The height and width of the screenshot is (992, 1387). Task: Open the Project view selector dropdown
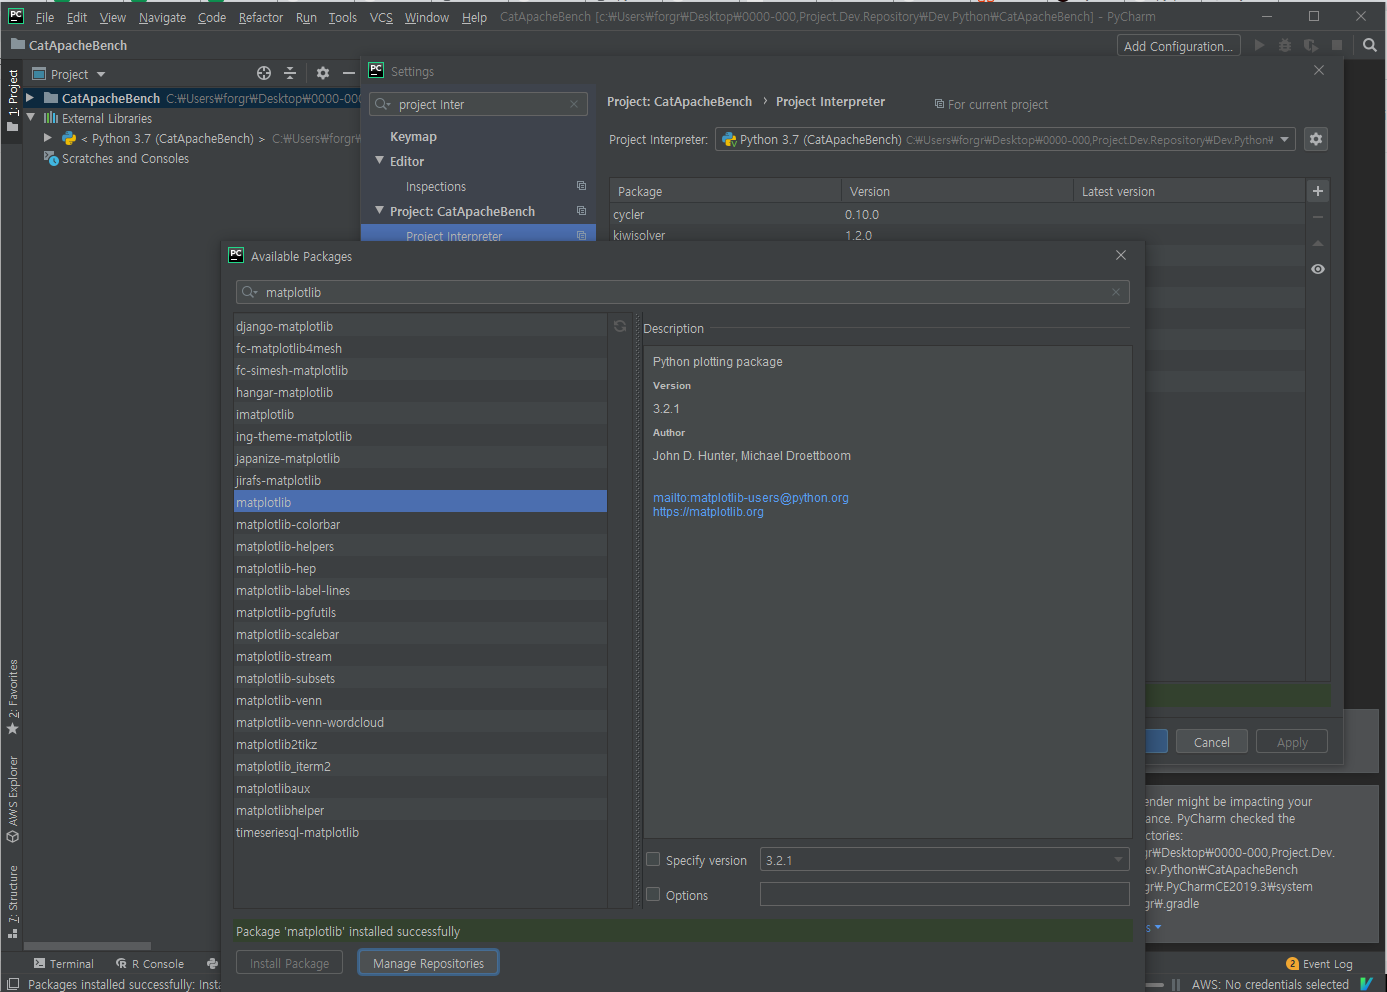pos(69,74)
